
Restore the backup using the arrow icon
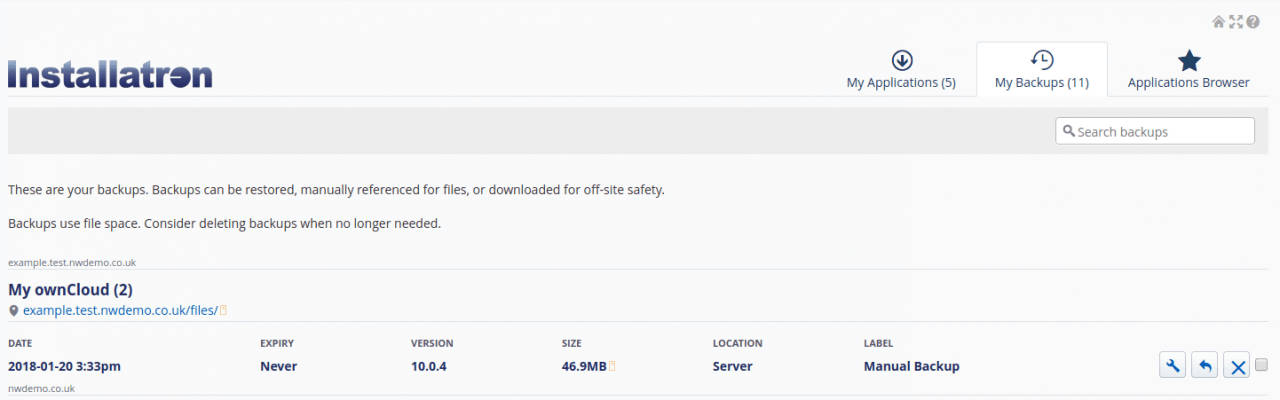click(x=1205, y=365)
